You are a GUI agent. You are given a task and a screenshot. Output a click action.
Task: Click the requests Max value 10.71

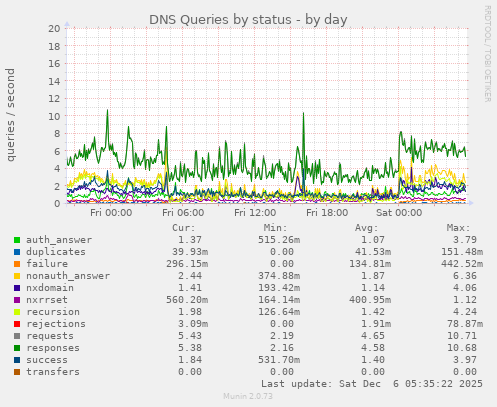tap(462, 336)
